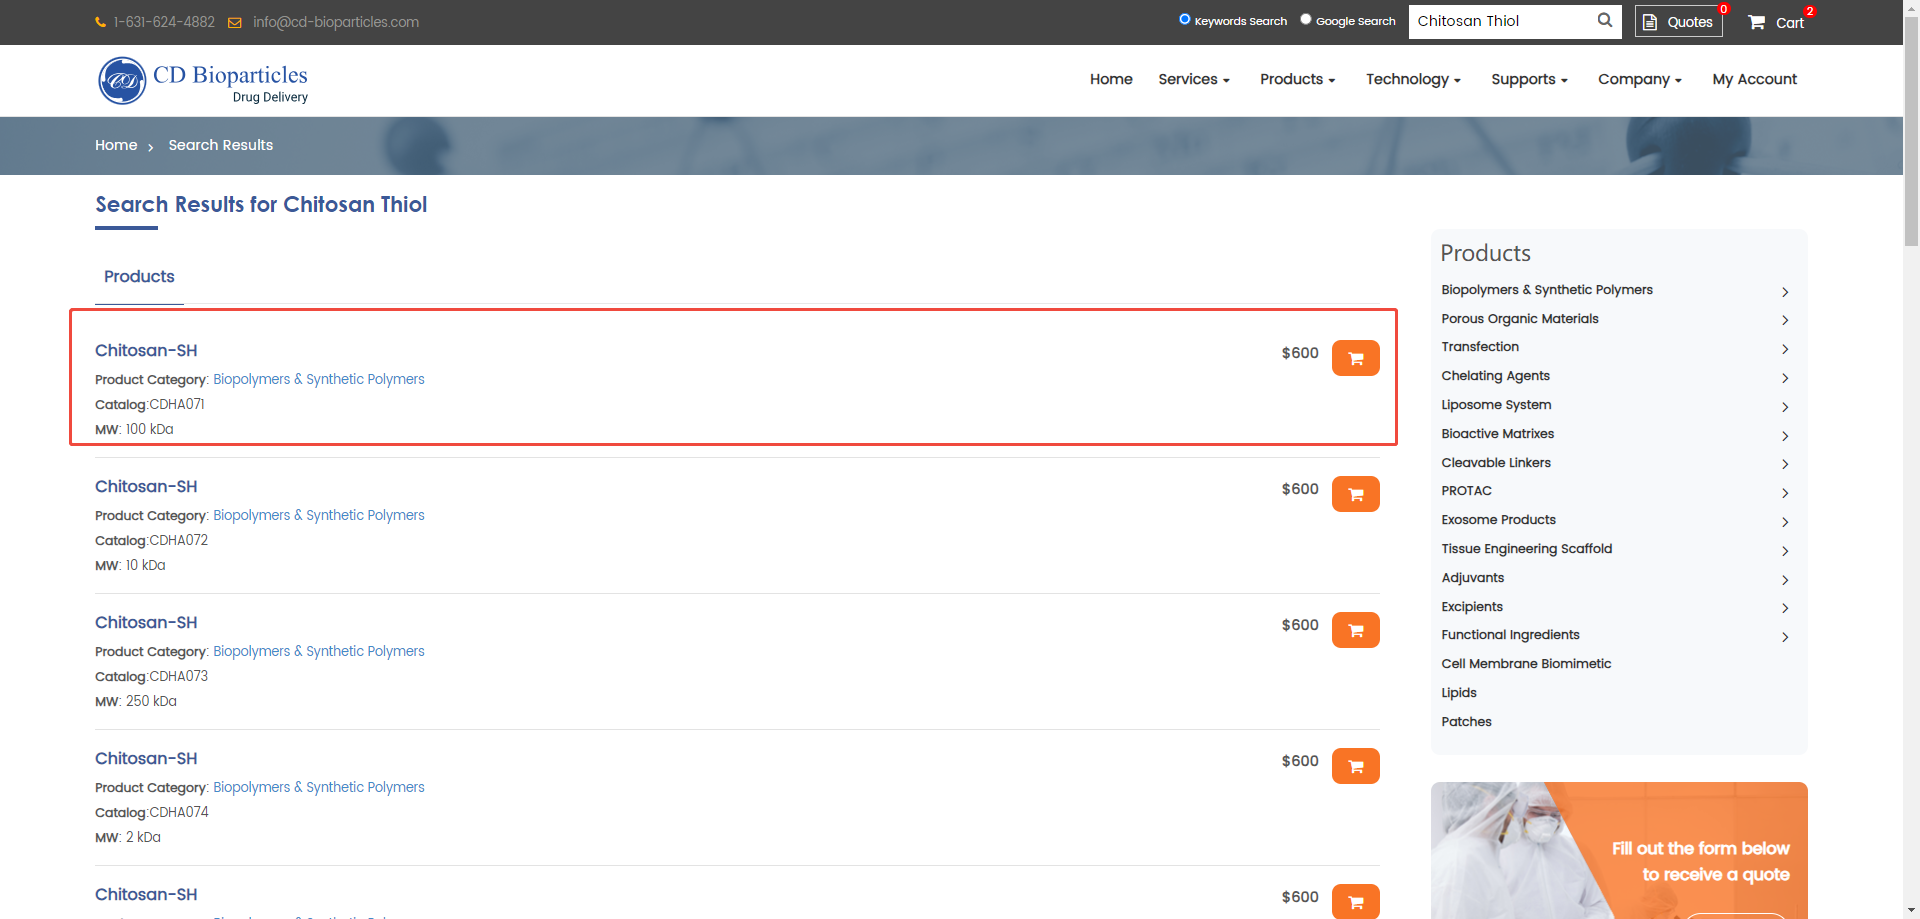The height and width of the screenshot is (919, 1920).
Task: Expand the Cleavable Linkers chevron
Action: click(1785, 464)
